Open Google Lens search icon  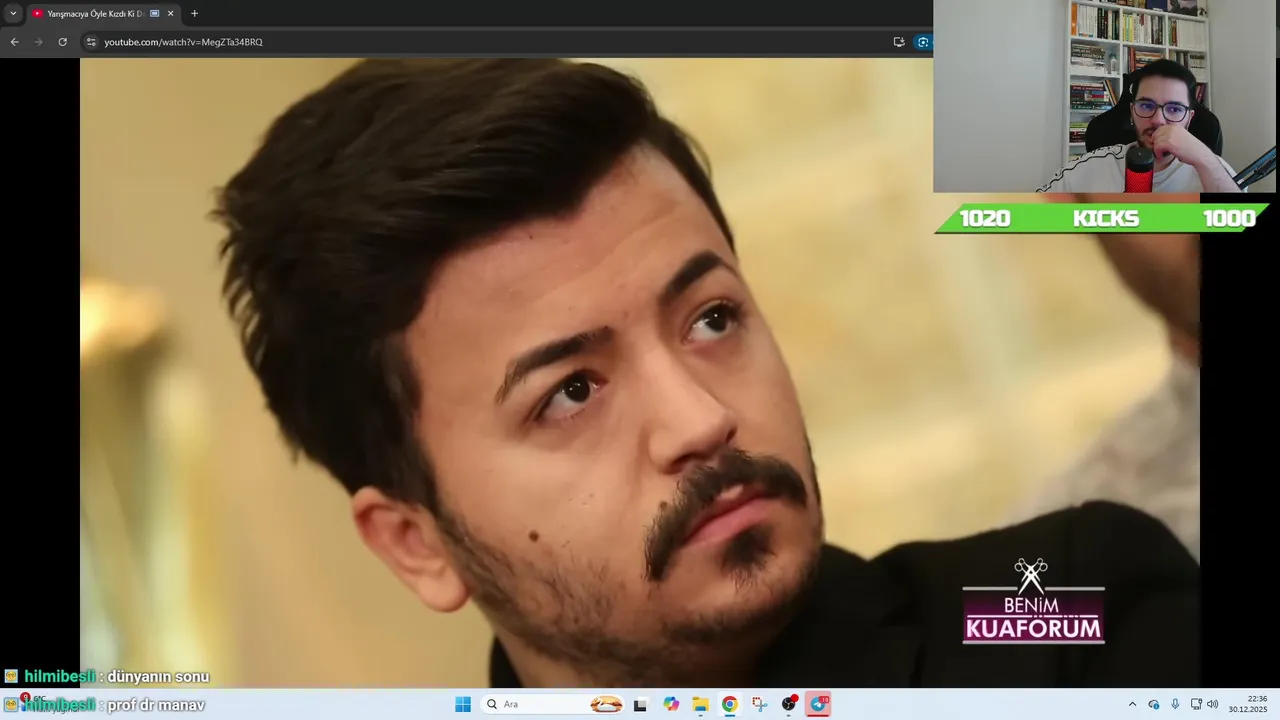tap(923, 42)
